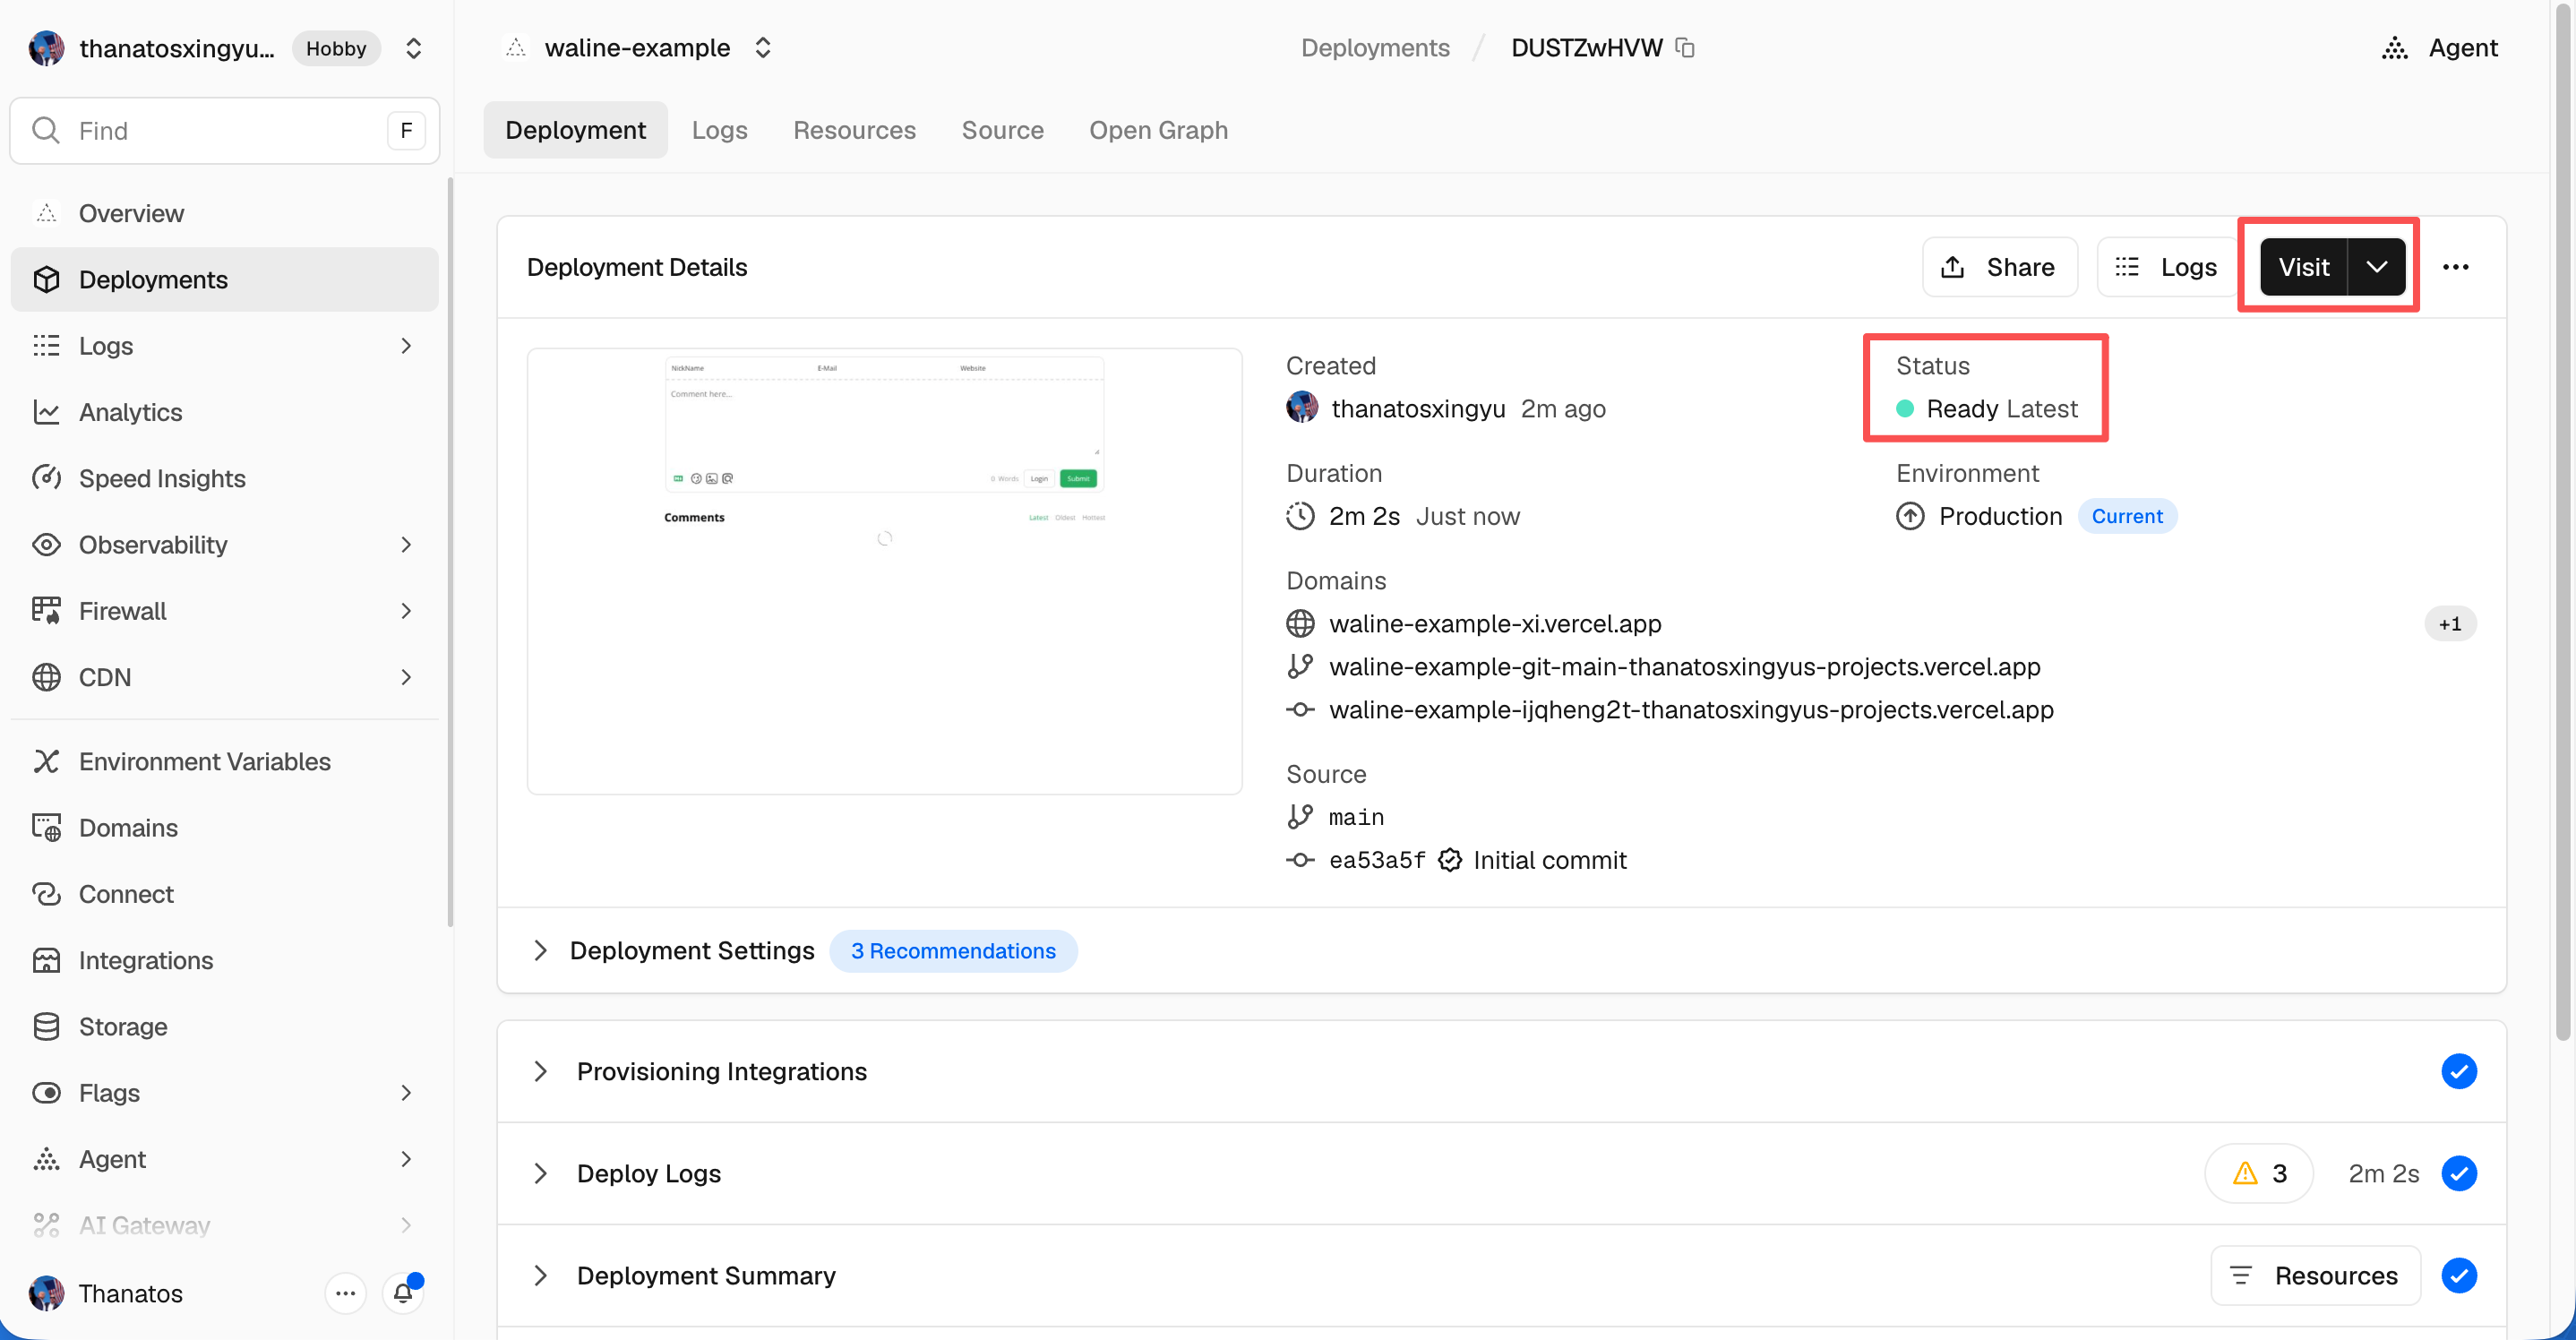This screenshot has height=1340, width=2576.
Task: Click the Resources button in Deployment Summary
Action: point(2316,1275)
